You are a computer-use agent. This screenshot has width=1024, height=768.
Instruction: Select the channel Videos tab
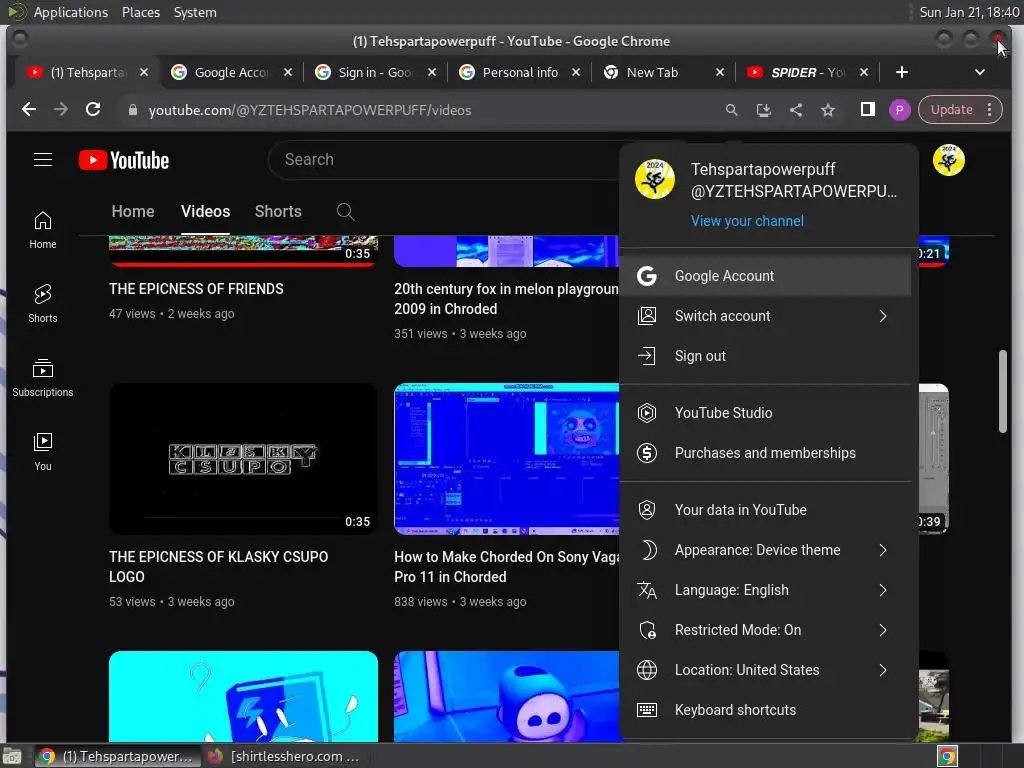(x=206, y=212)
